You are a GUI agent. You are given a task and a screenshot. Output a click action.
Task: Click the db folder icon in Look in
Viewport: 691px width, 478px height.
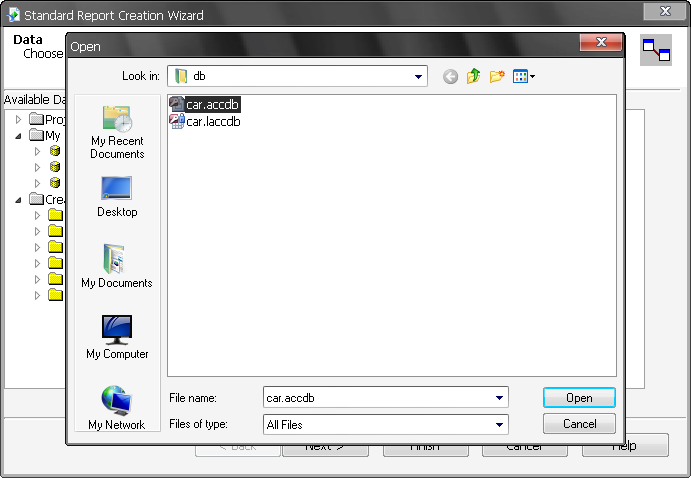[x=181, y=76]
